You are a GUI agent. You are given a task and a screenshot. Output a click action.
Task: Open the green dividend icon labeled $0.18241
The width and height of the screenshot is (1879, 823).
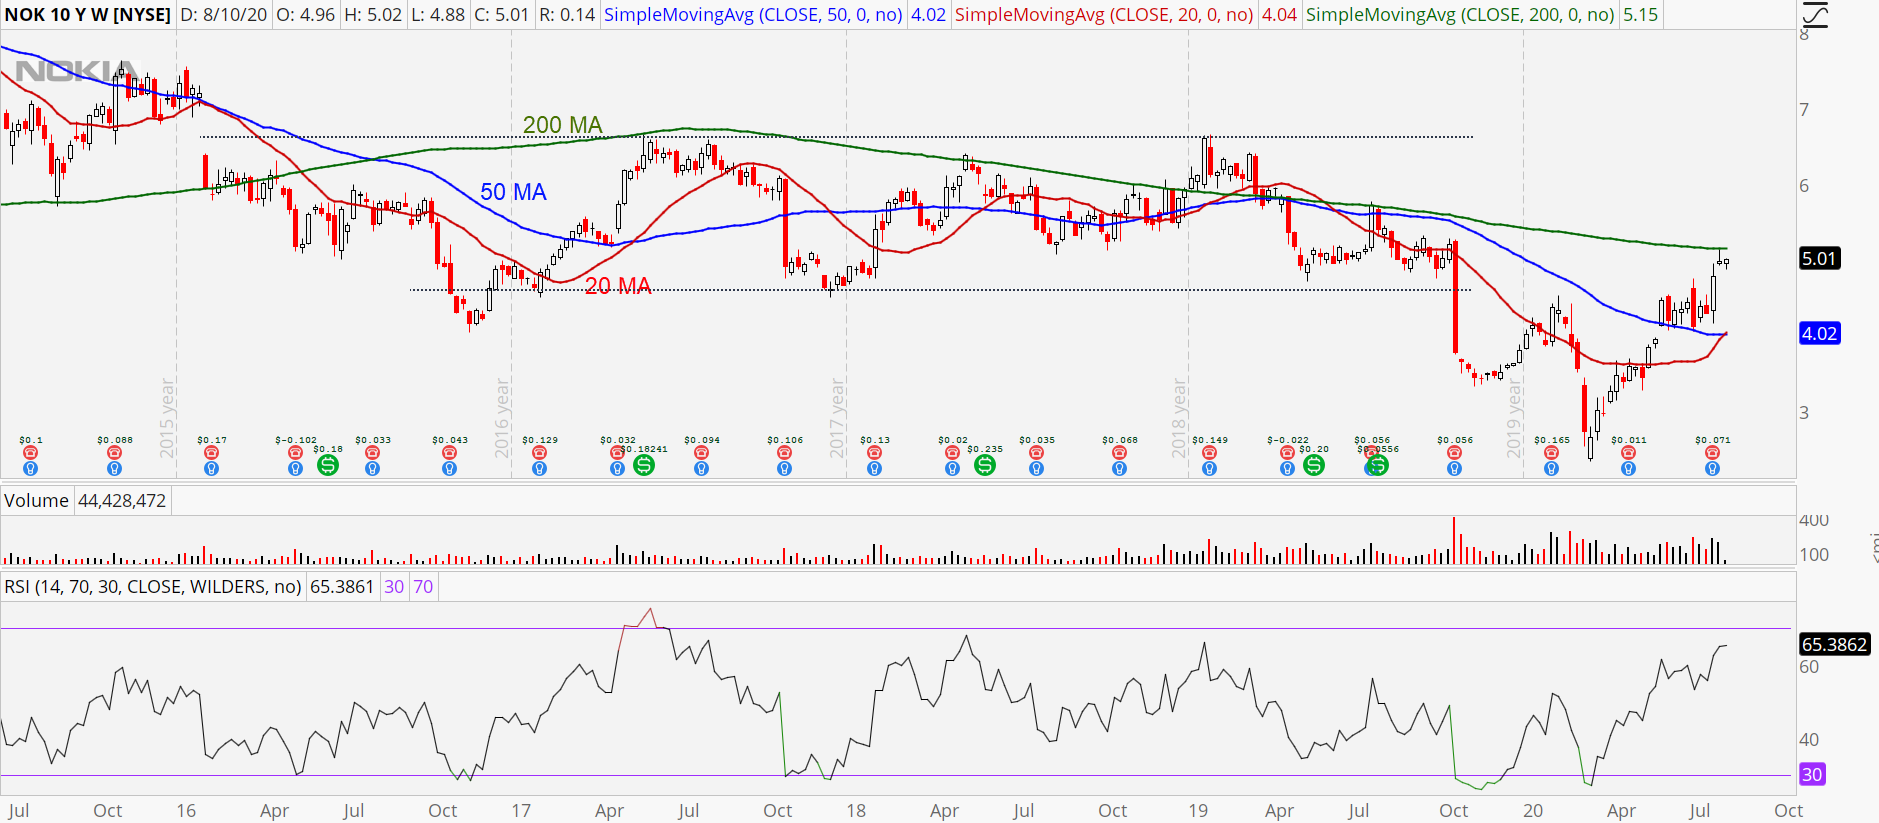click(644, 465)
